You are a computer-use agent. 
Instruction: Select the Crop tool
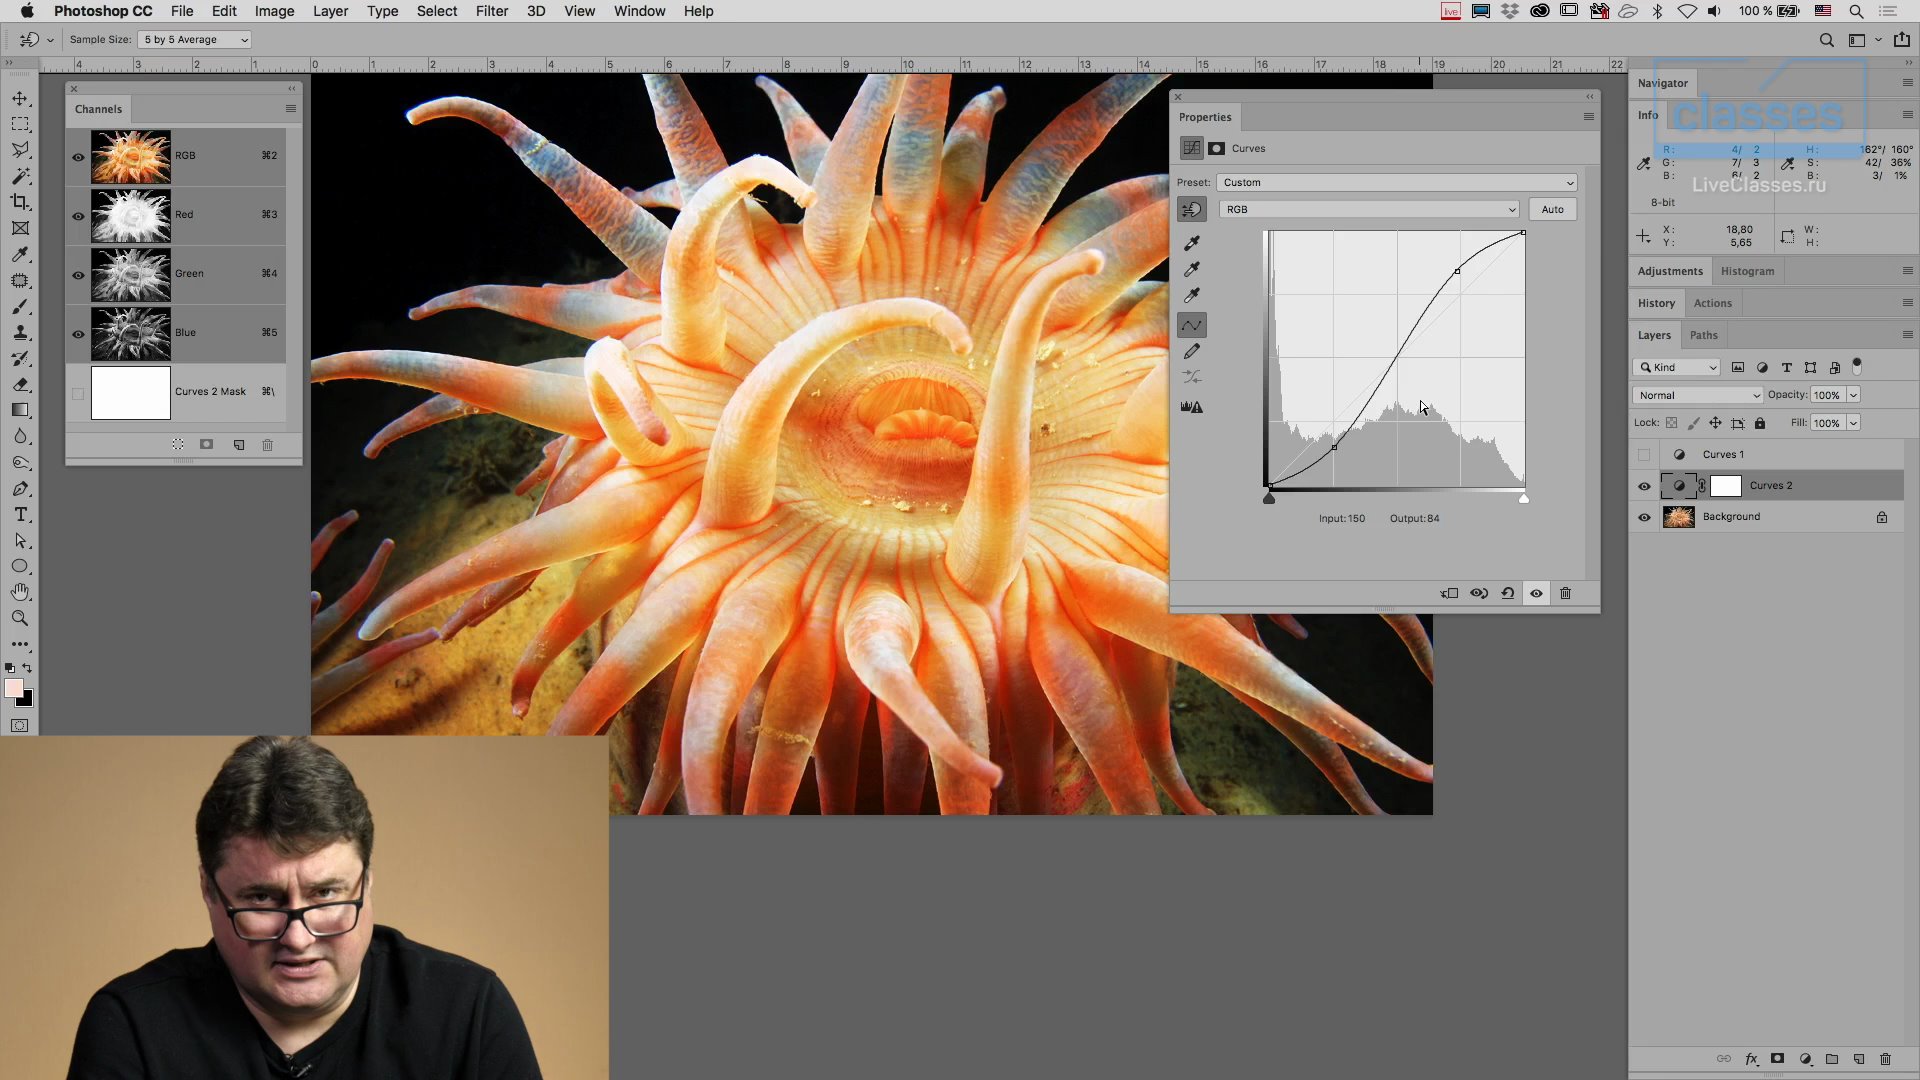(x=20, y=202)
